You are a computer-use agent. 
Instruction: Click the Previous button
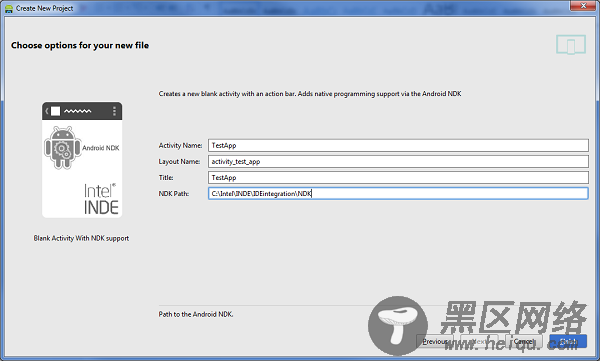(435, 341)
